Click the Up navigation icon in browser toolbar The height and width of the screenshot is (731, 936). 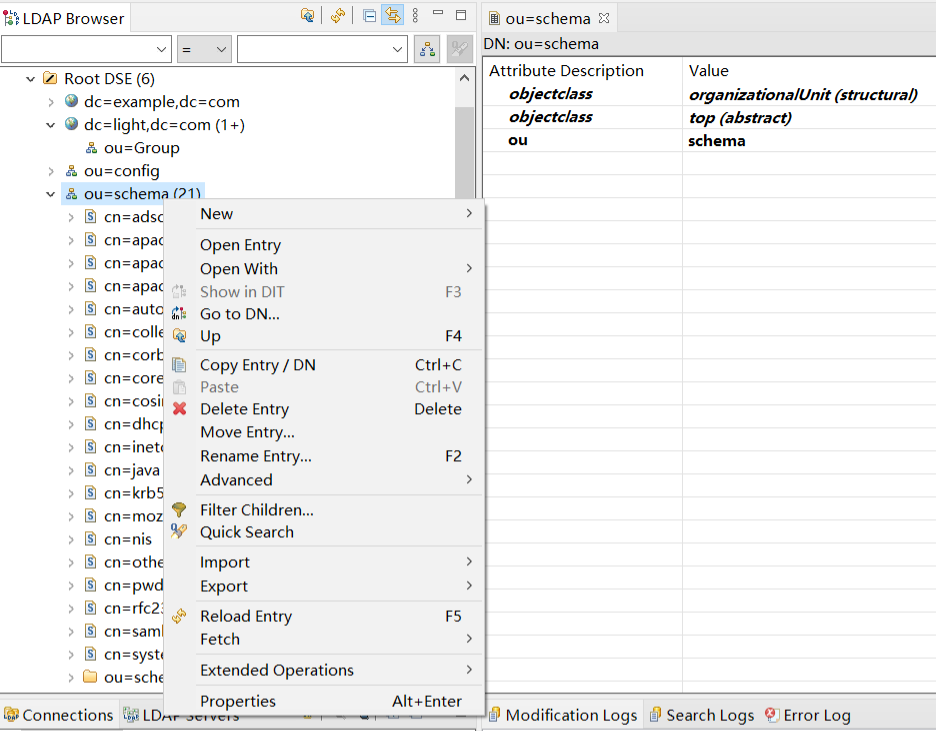pyautogui.click(x=308, y=16)
